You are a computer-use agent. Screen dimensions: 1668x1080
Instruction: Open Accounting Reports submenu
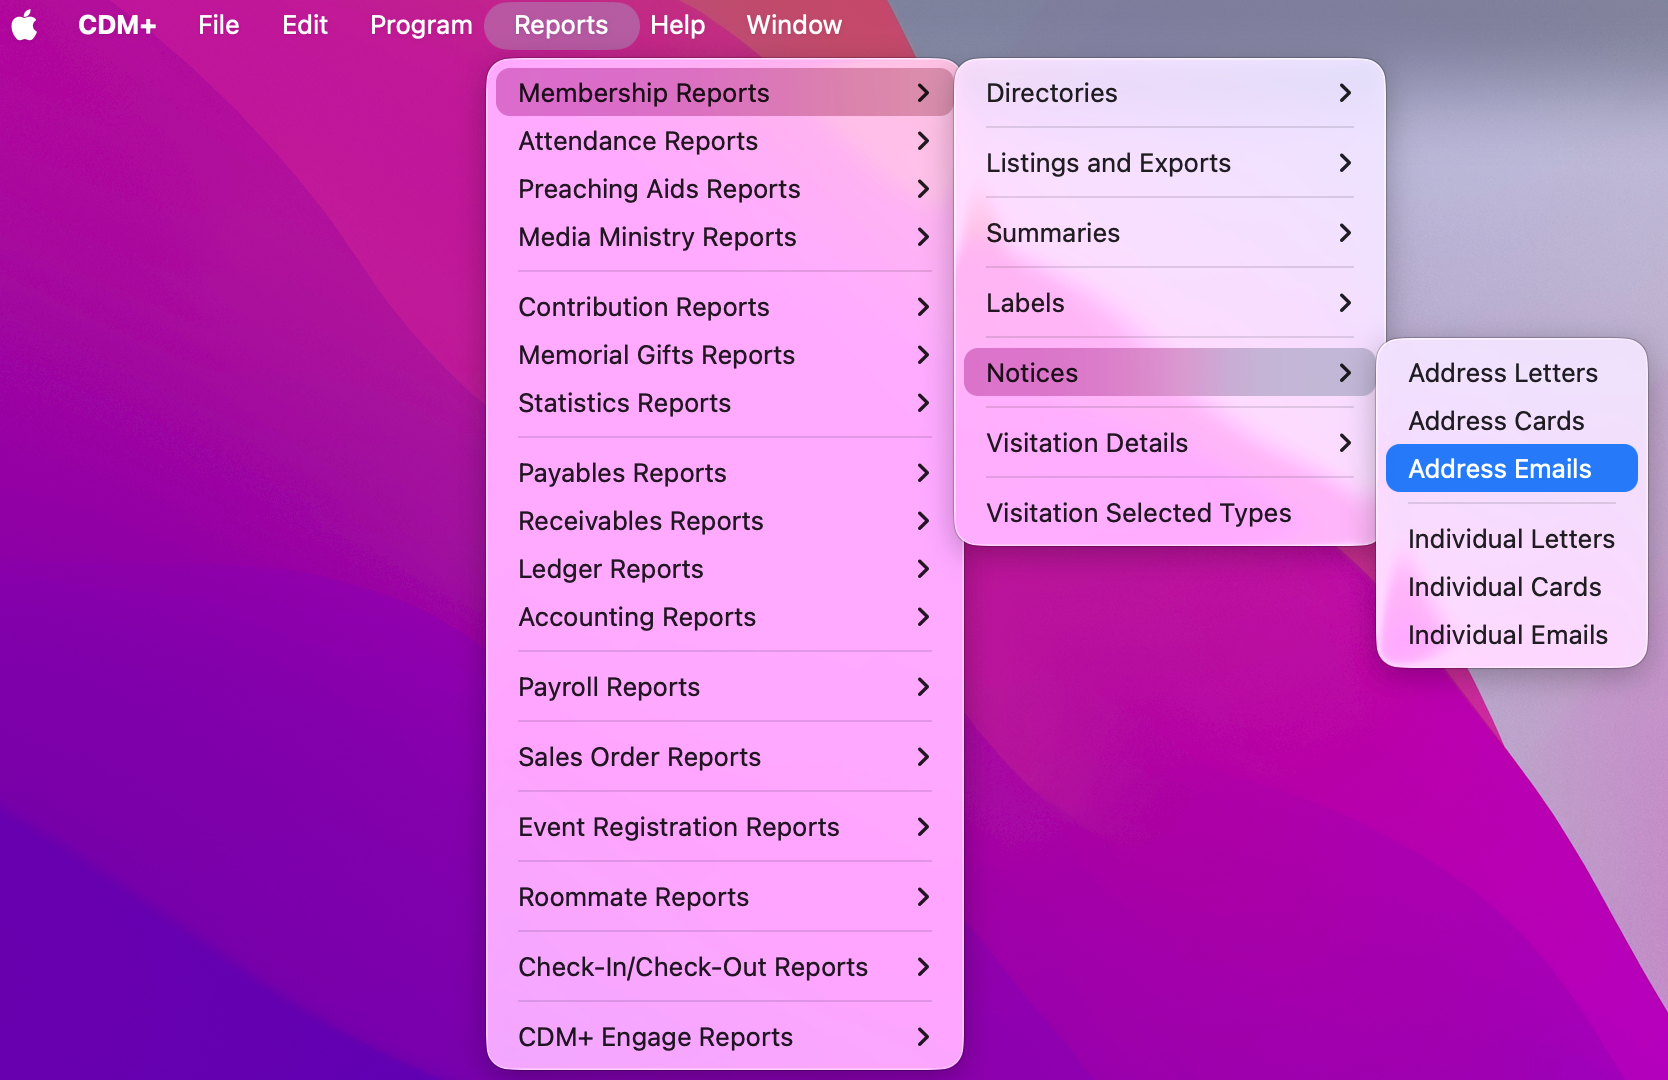coord(725,617)
